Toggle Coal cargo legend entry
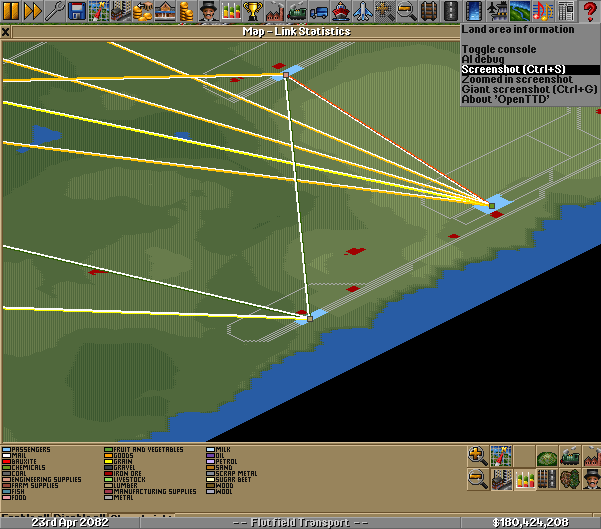The image size is (601, 529). click(x=15, y=473)
